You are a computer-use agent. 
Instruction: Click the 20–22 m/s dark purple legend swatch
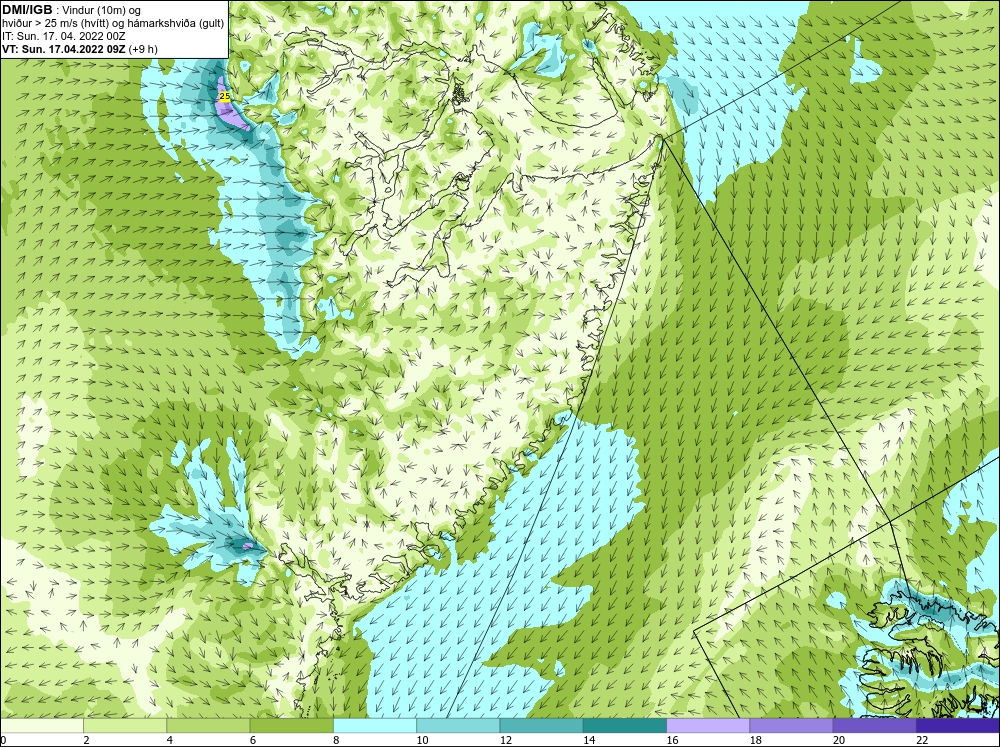tap(875, 725)
